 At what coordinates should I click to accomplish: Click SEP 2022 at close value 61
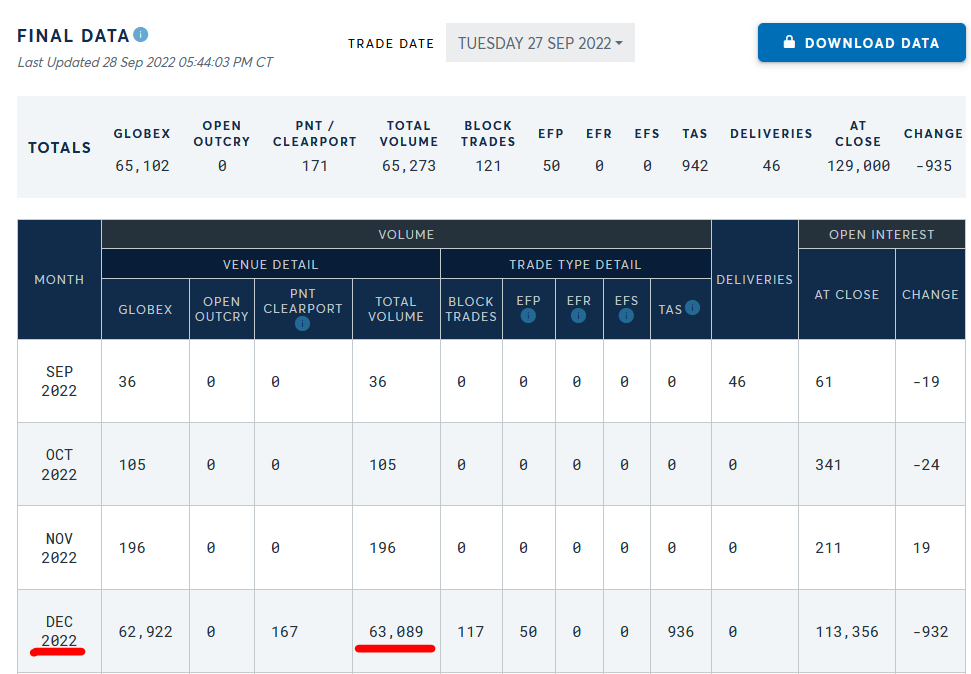click(824, 382)
